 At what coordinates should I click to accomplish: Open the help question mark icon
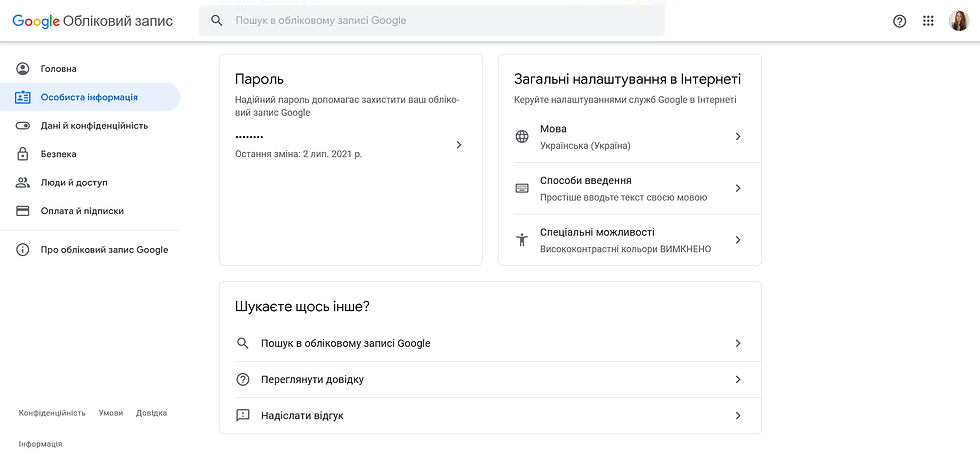tap(899, 21)
